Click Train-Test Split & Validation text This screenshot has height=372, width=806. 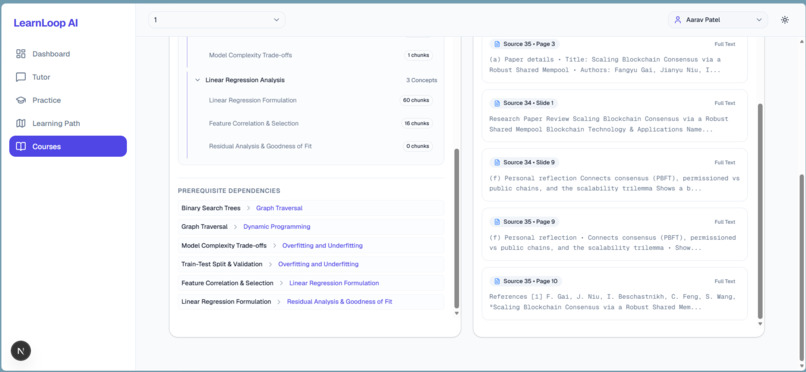(x=222, y=264)
